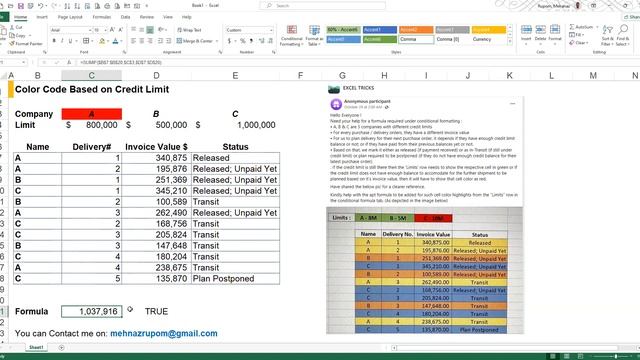Open Sort & Filter menu

coord(607,35)
